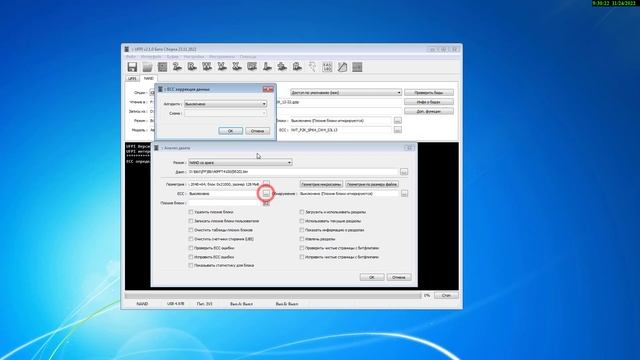Viewport: 640px width, 360px height.
Task: Click the floppy disk Save icon in toolbar
Action: (x=132, y=67)
